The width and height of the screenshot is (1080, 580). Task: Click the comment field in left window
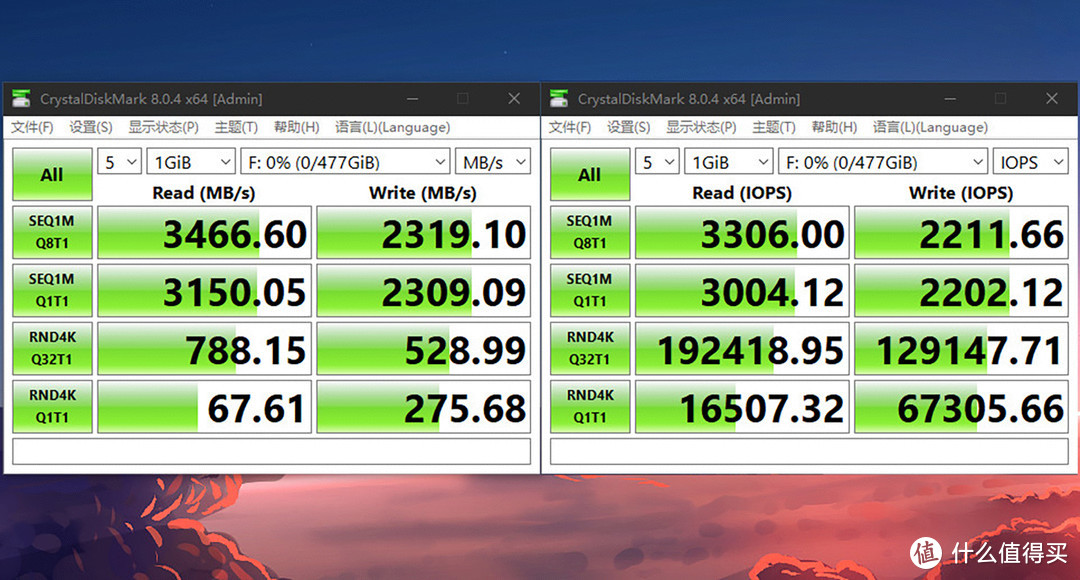[x=271, y=452]
